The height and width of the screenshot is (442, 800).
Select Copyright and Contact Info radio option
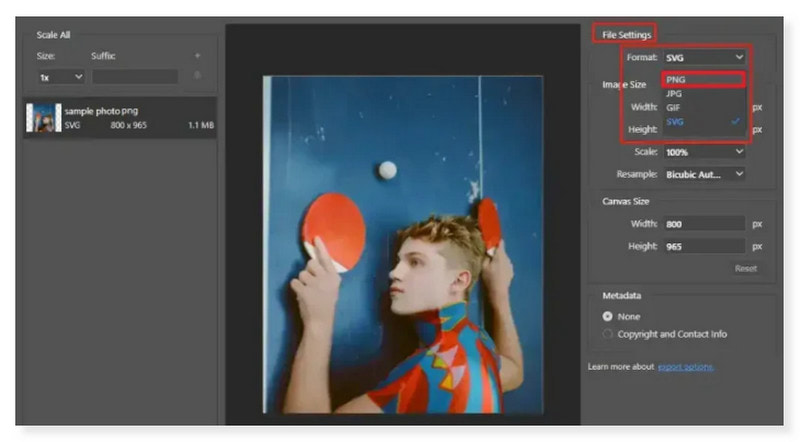coord(608,334)
